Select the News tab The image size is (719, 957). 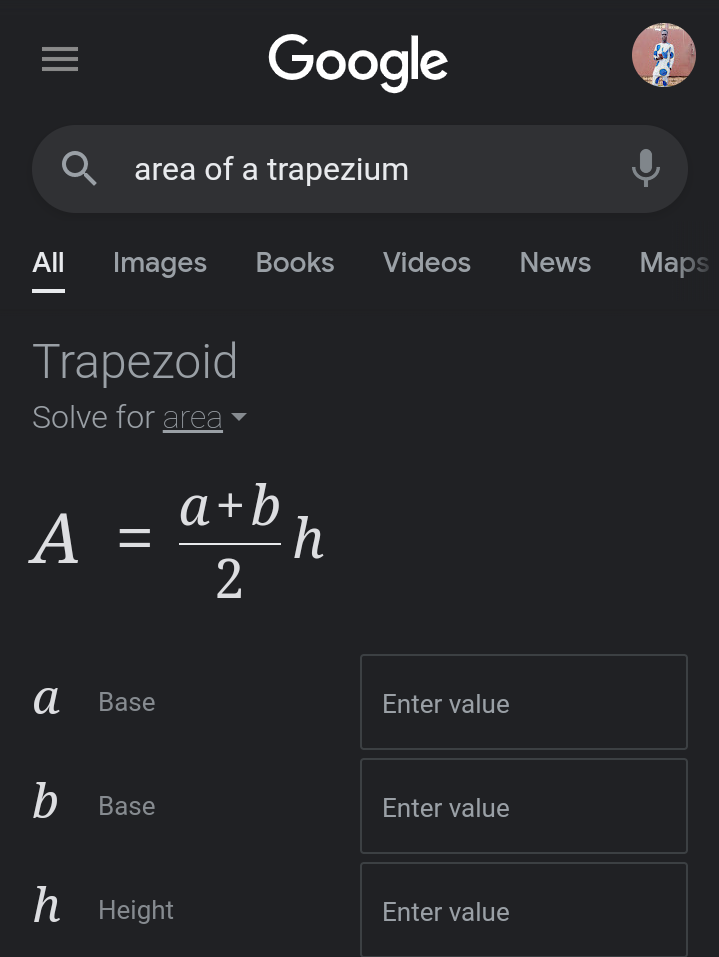point(555,263)
